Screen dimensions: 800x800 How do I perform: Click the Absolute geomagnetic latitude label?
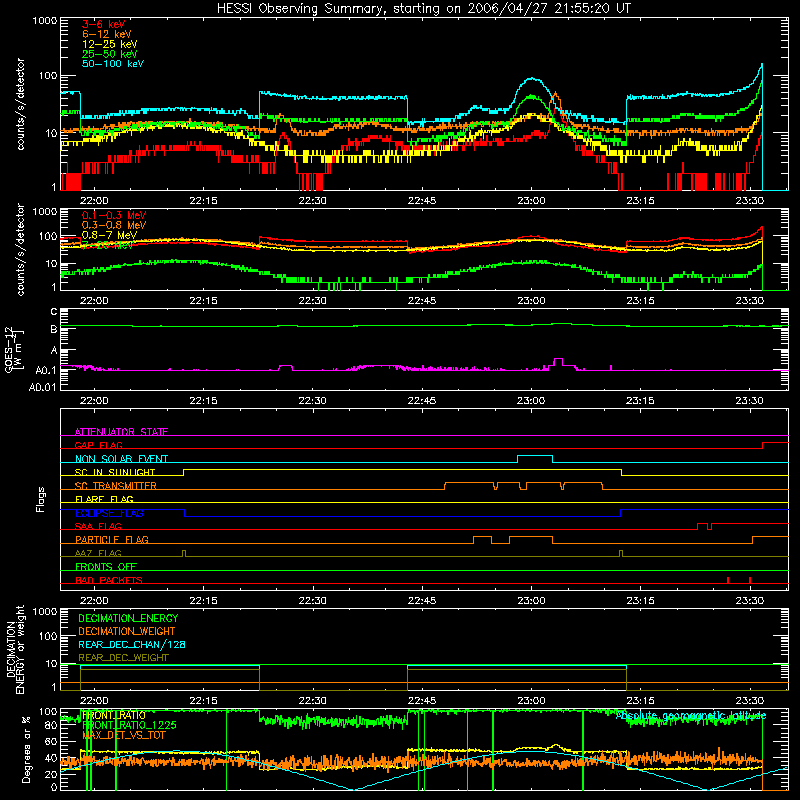pos(691,716)
